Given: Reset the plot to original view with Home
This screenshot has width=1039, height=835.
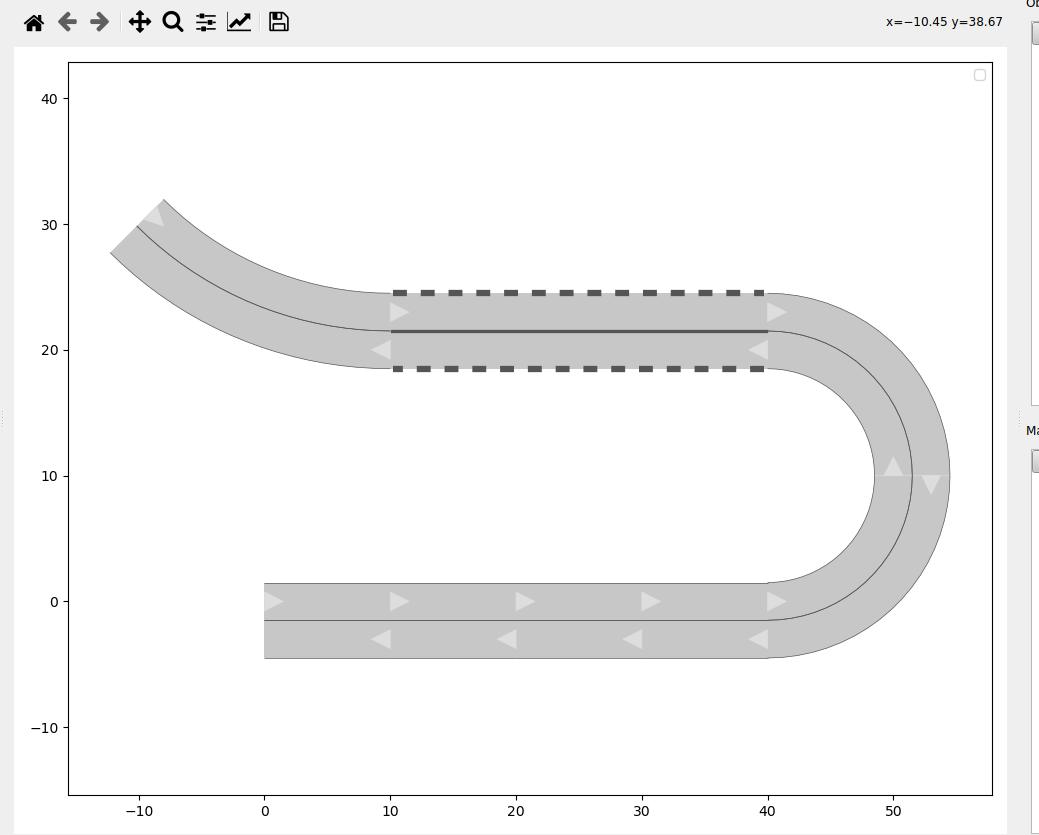Looking at the screenshot, I should pos(34,22).
